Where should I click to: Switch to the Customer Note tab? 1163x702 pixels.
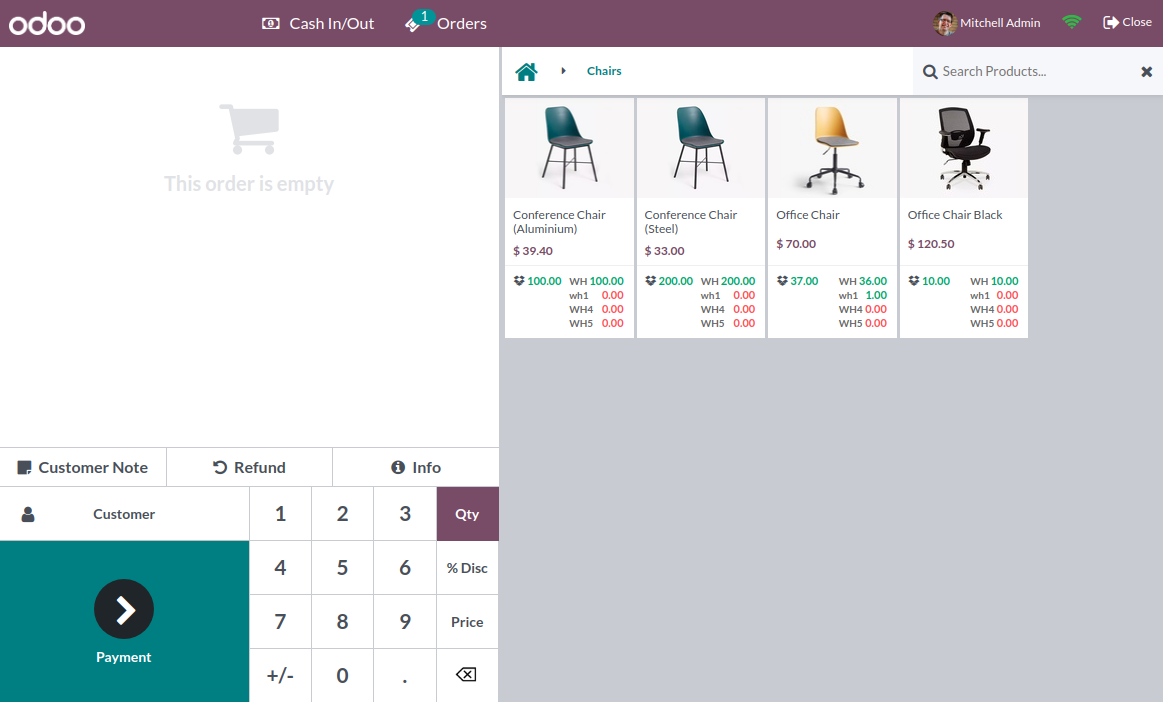(83, 467)
